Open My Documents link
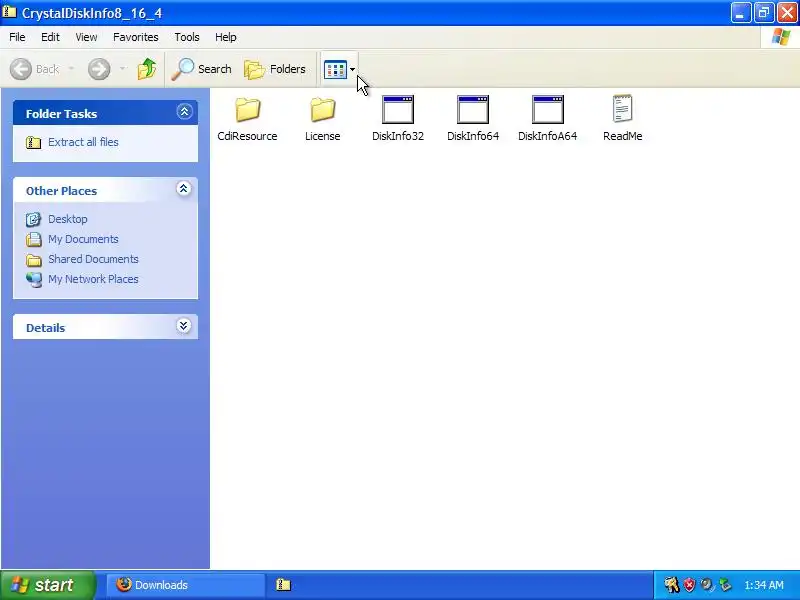The height and width of the screenshot is (600, 800). [x=83, y=239]
